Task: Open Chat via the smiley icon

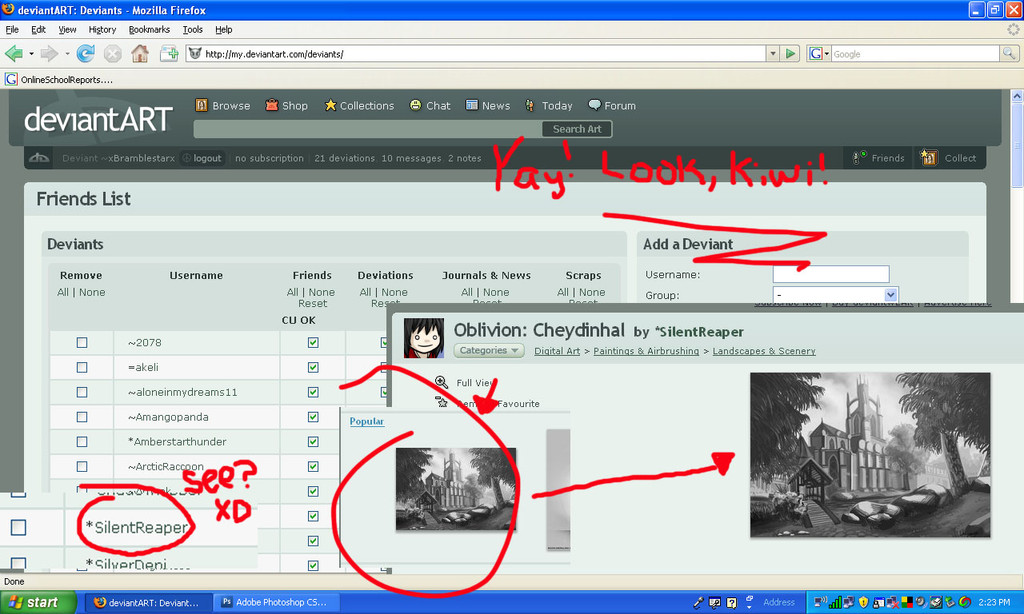Action: point(415,105)
